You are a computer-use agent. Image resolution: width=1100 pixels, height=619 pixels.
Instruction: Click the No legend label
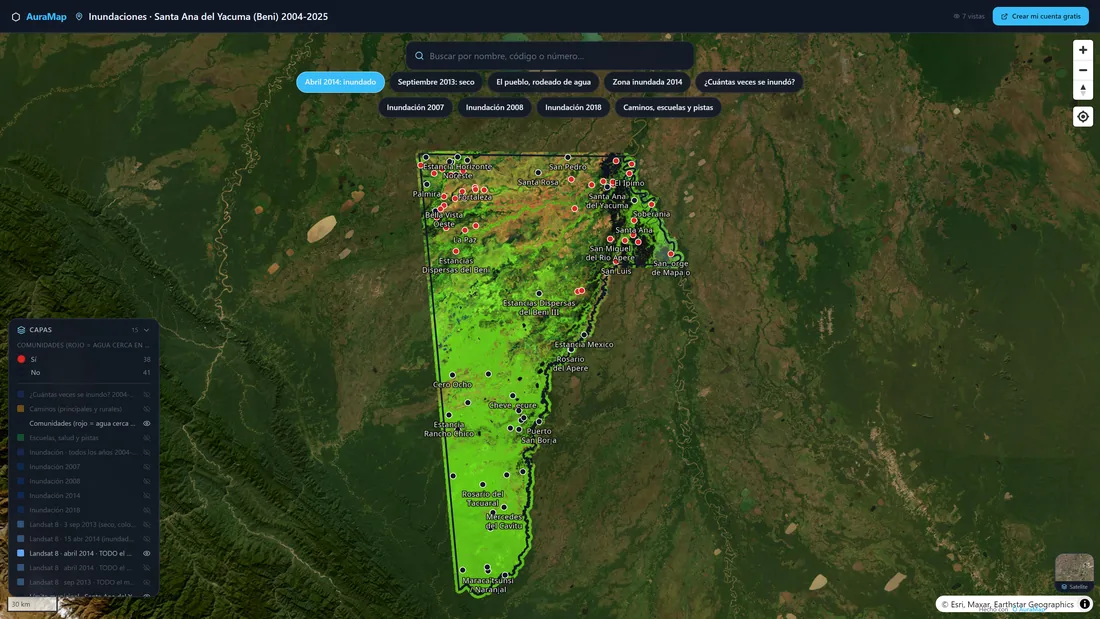point(35,373)
